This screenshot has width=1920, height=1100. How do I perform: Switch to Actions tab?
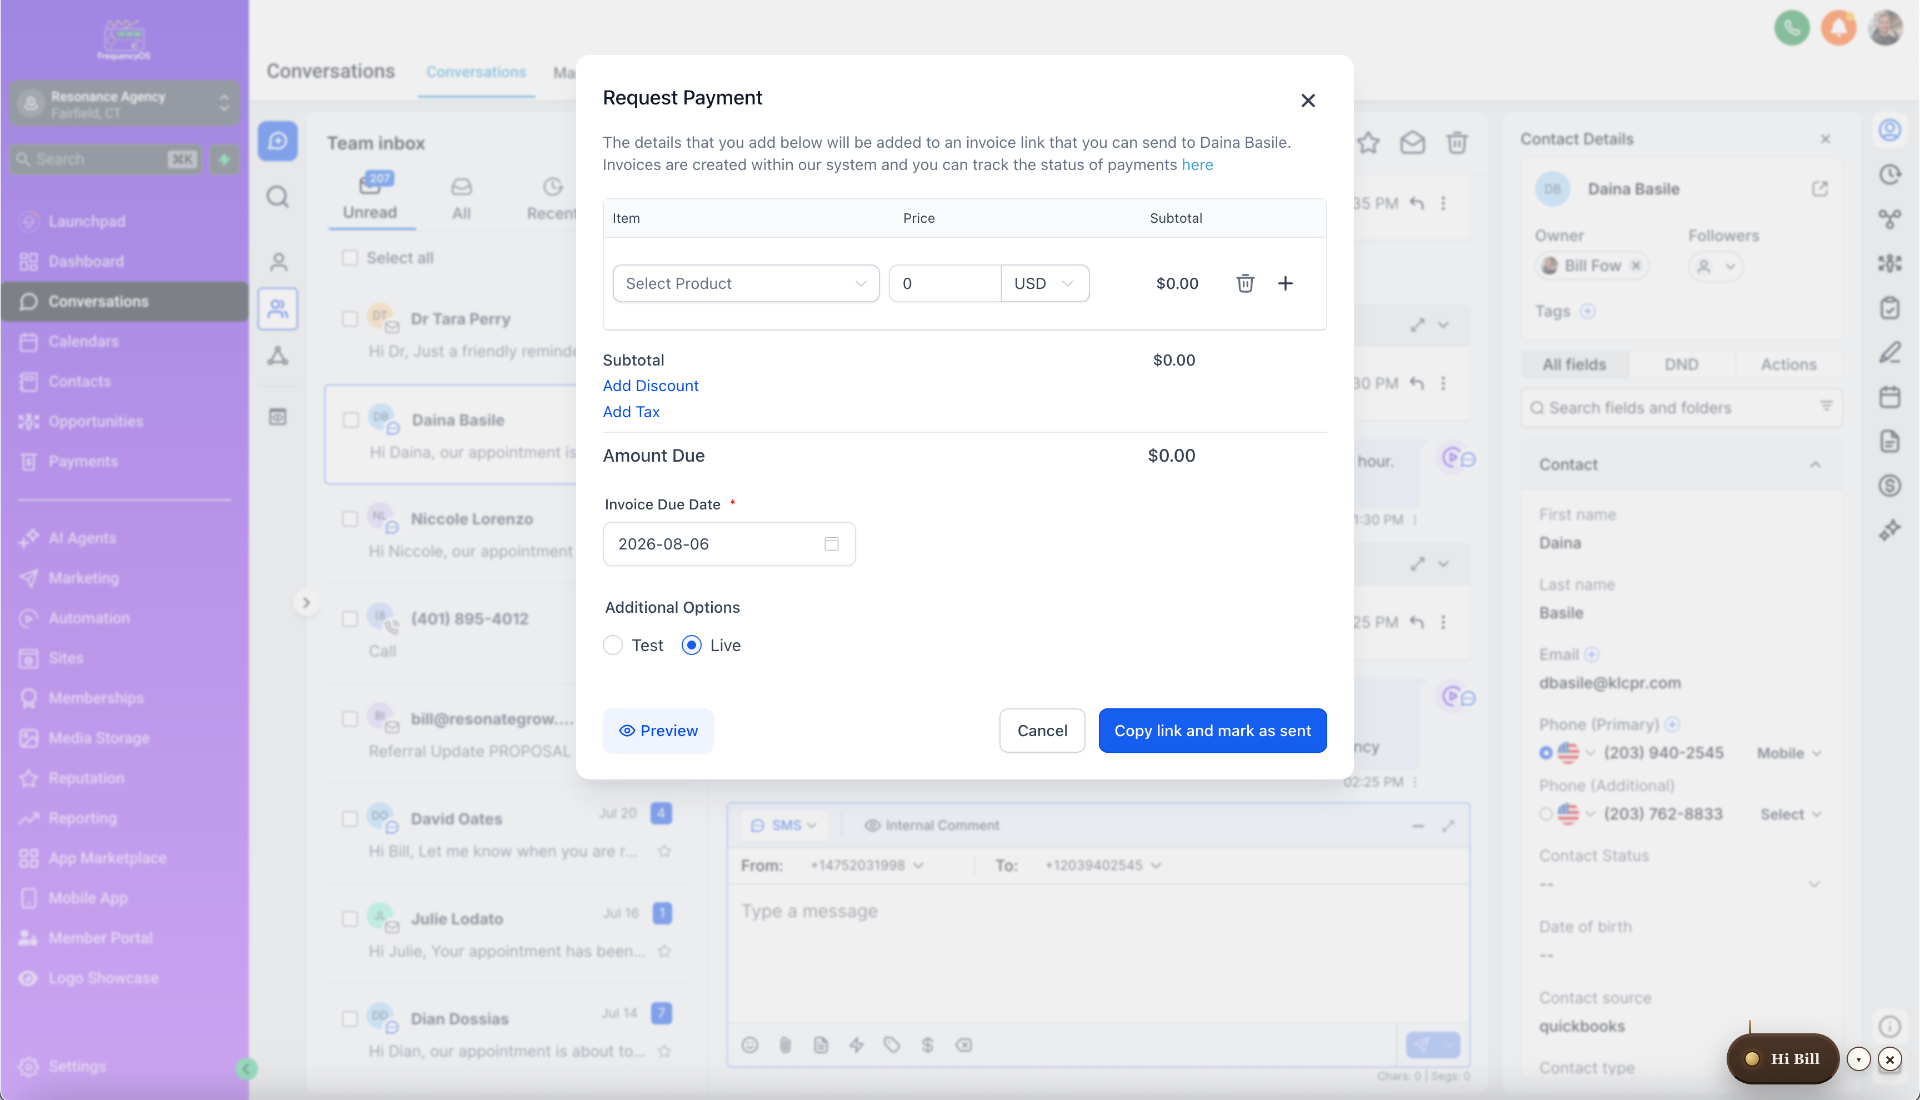pyautogui.click(x=1788, y=364)
